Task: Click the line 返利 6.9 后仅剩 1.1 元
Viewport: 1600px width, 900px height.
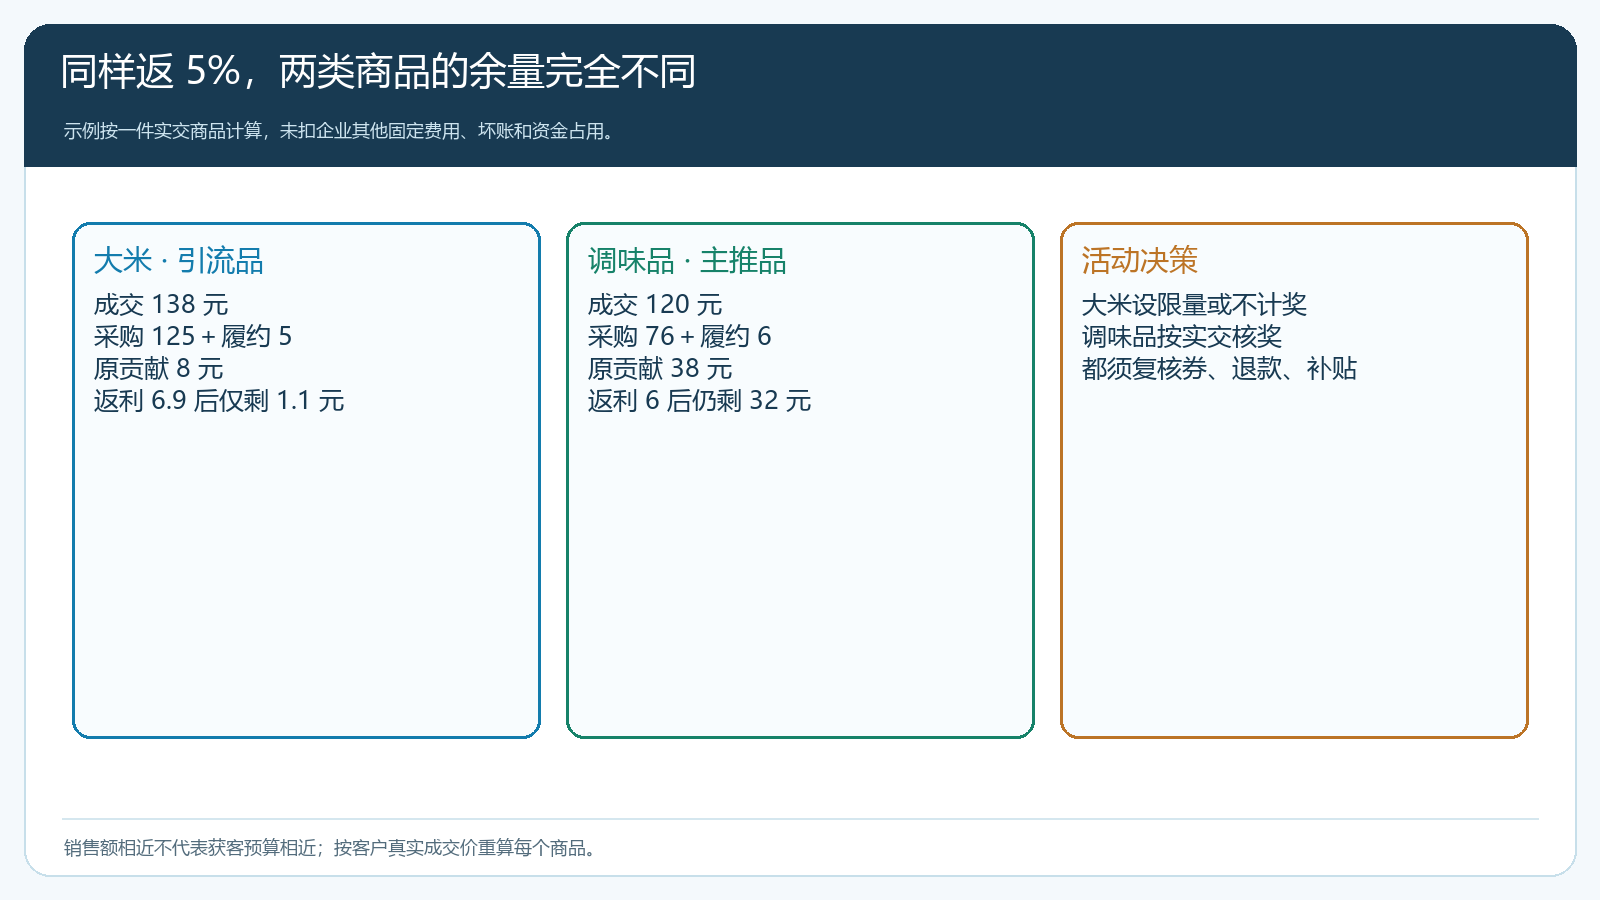Action: click(219, 400)
